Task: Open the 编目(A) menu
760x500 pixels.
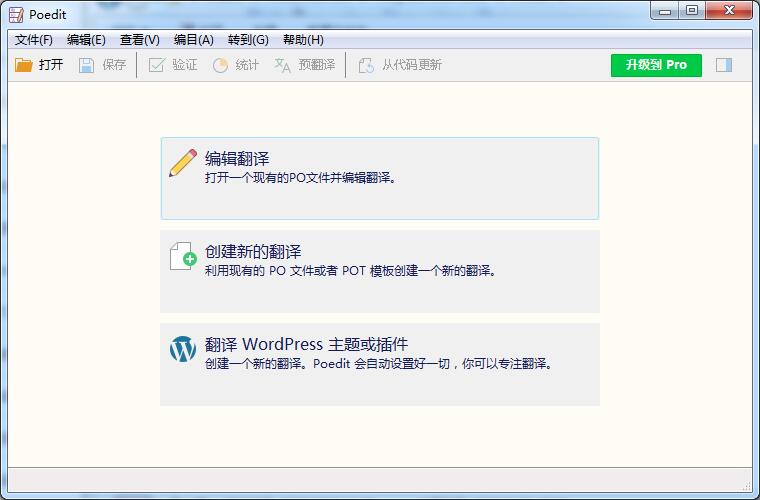Action: [193, 40]
